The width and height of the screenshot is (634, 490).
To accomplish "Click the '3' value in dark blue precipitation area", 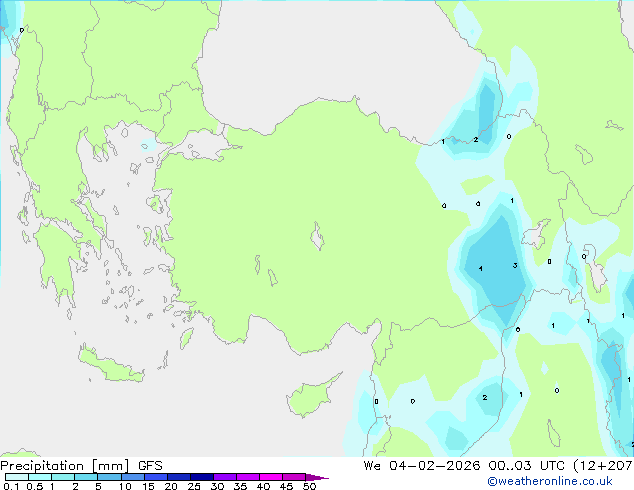I will pyautogui.click(x=515, y=266).
